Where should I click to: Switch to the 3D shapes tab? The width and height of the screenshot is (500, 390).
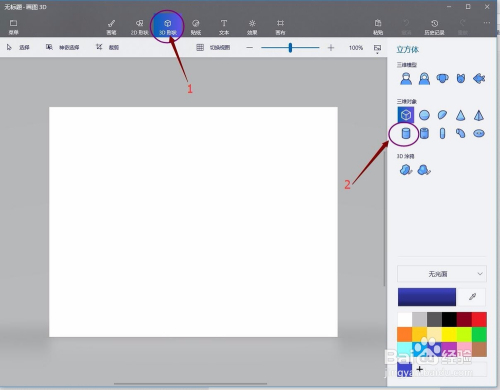pyautogui.click(x=168, y=27)
